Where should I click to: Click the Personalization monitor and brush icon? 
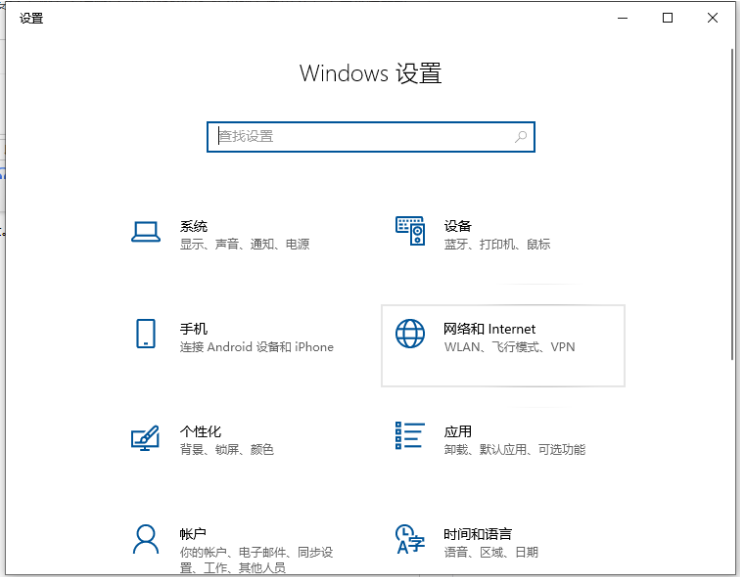click(146, 438)
